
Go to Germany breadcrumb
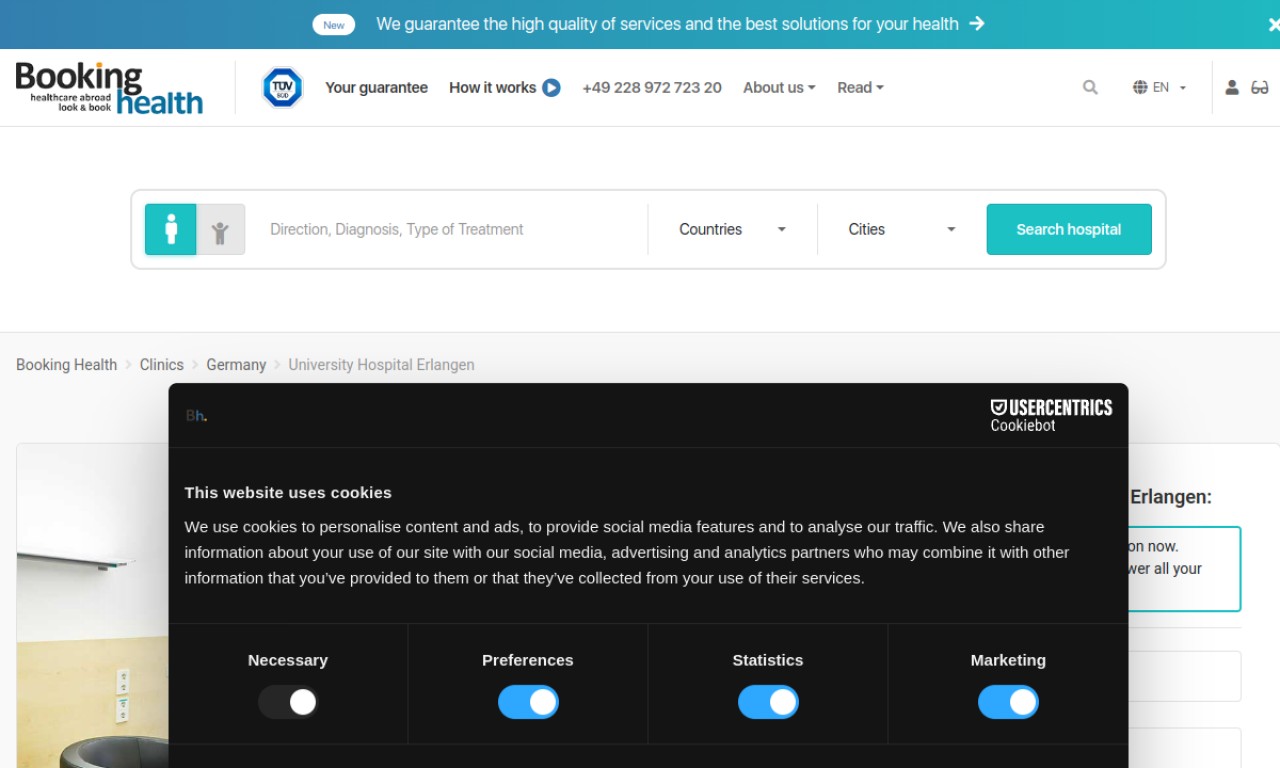[236, 365]
